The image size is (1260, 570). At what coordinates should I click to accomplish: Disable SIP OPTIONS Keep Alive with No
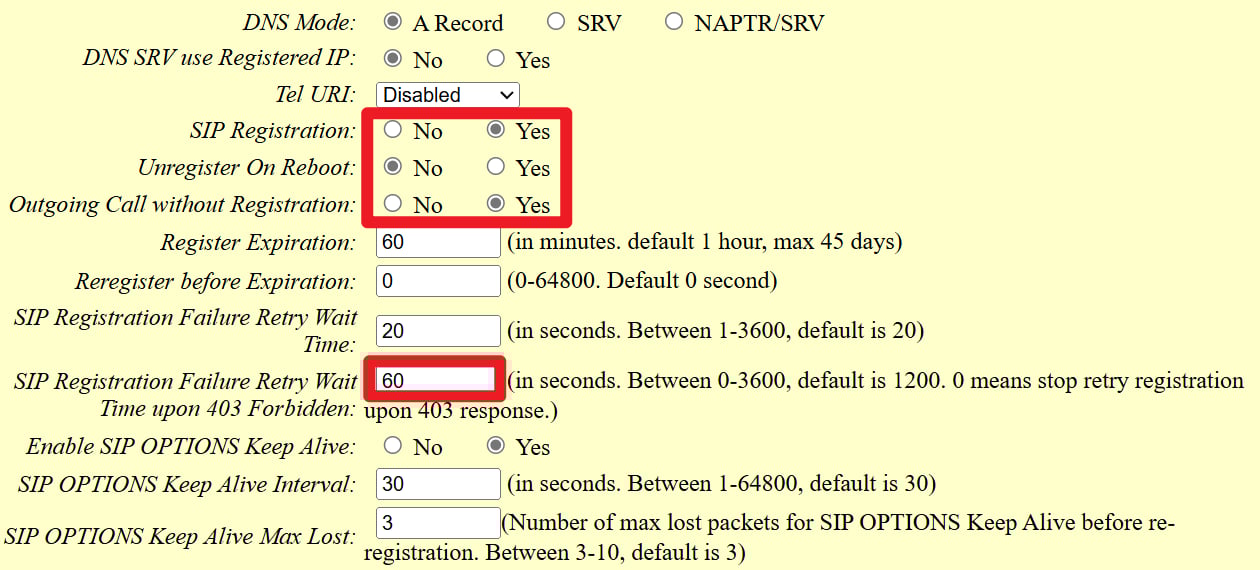click(x=393, y=445)
